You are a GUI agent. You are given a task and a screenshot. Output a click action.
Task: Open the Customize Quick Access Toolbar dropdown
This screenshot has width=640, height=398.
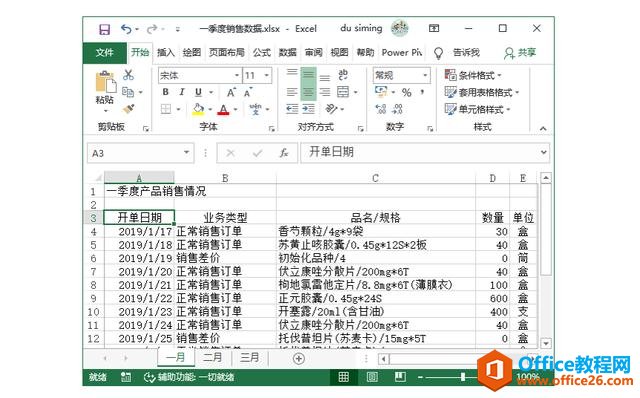tap(178, 29)
